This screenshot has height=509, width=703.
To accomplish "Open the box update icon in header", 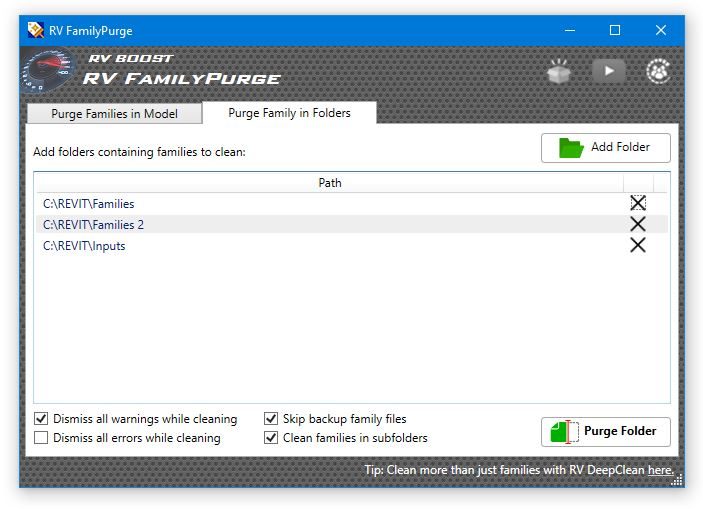I will tap(559, 71).
